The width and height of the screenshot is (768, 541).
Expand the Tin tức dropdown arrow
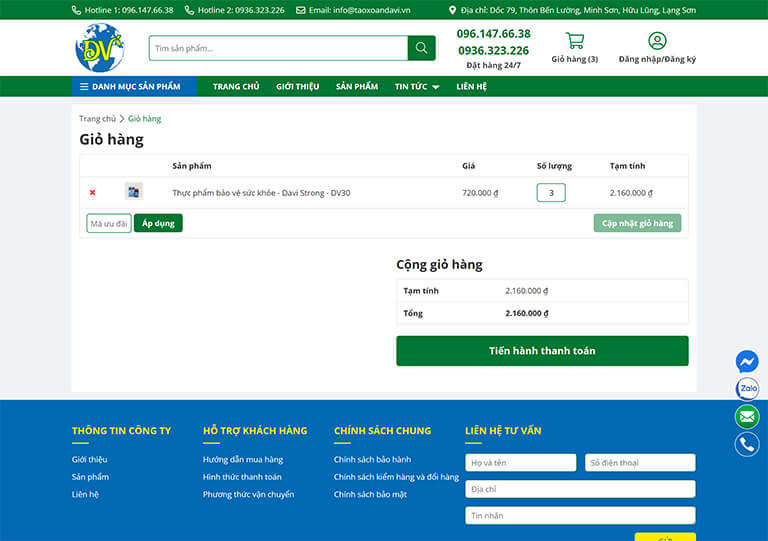tap(435, 87)
